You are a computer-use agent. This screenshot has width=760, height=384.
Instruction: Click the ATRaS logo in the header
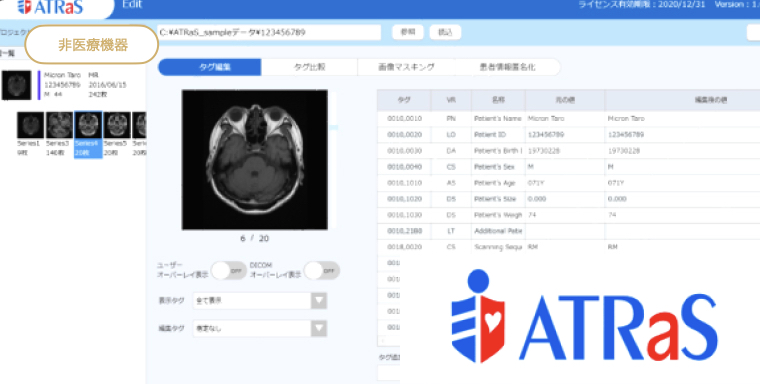click(50, 7)
